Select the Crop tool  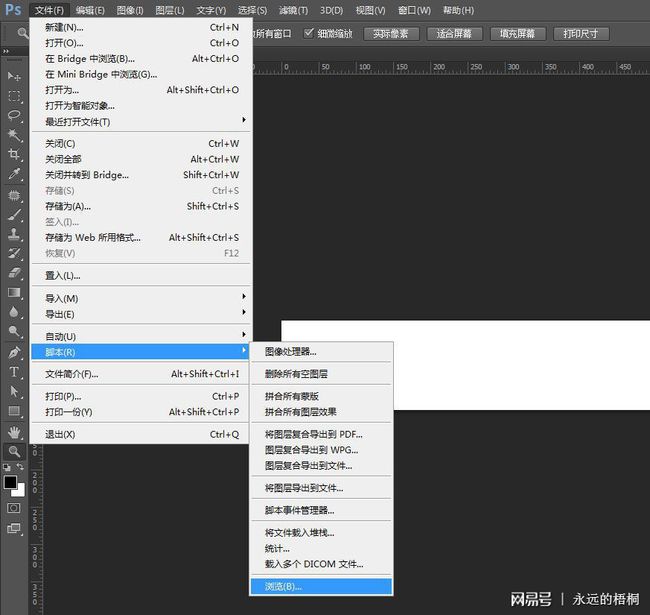click(14, 154)
